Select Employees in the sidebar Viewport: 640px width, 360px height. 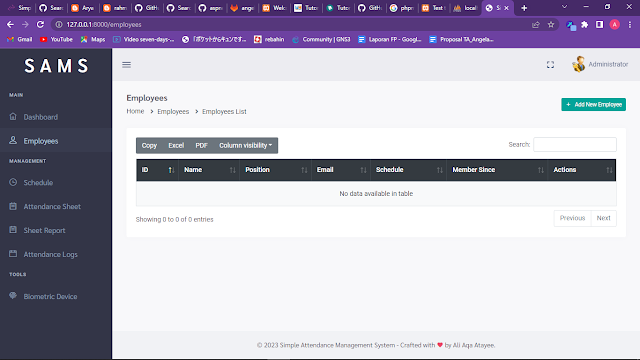(x=56, y=141)
